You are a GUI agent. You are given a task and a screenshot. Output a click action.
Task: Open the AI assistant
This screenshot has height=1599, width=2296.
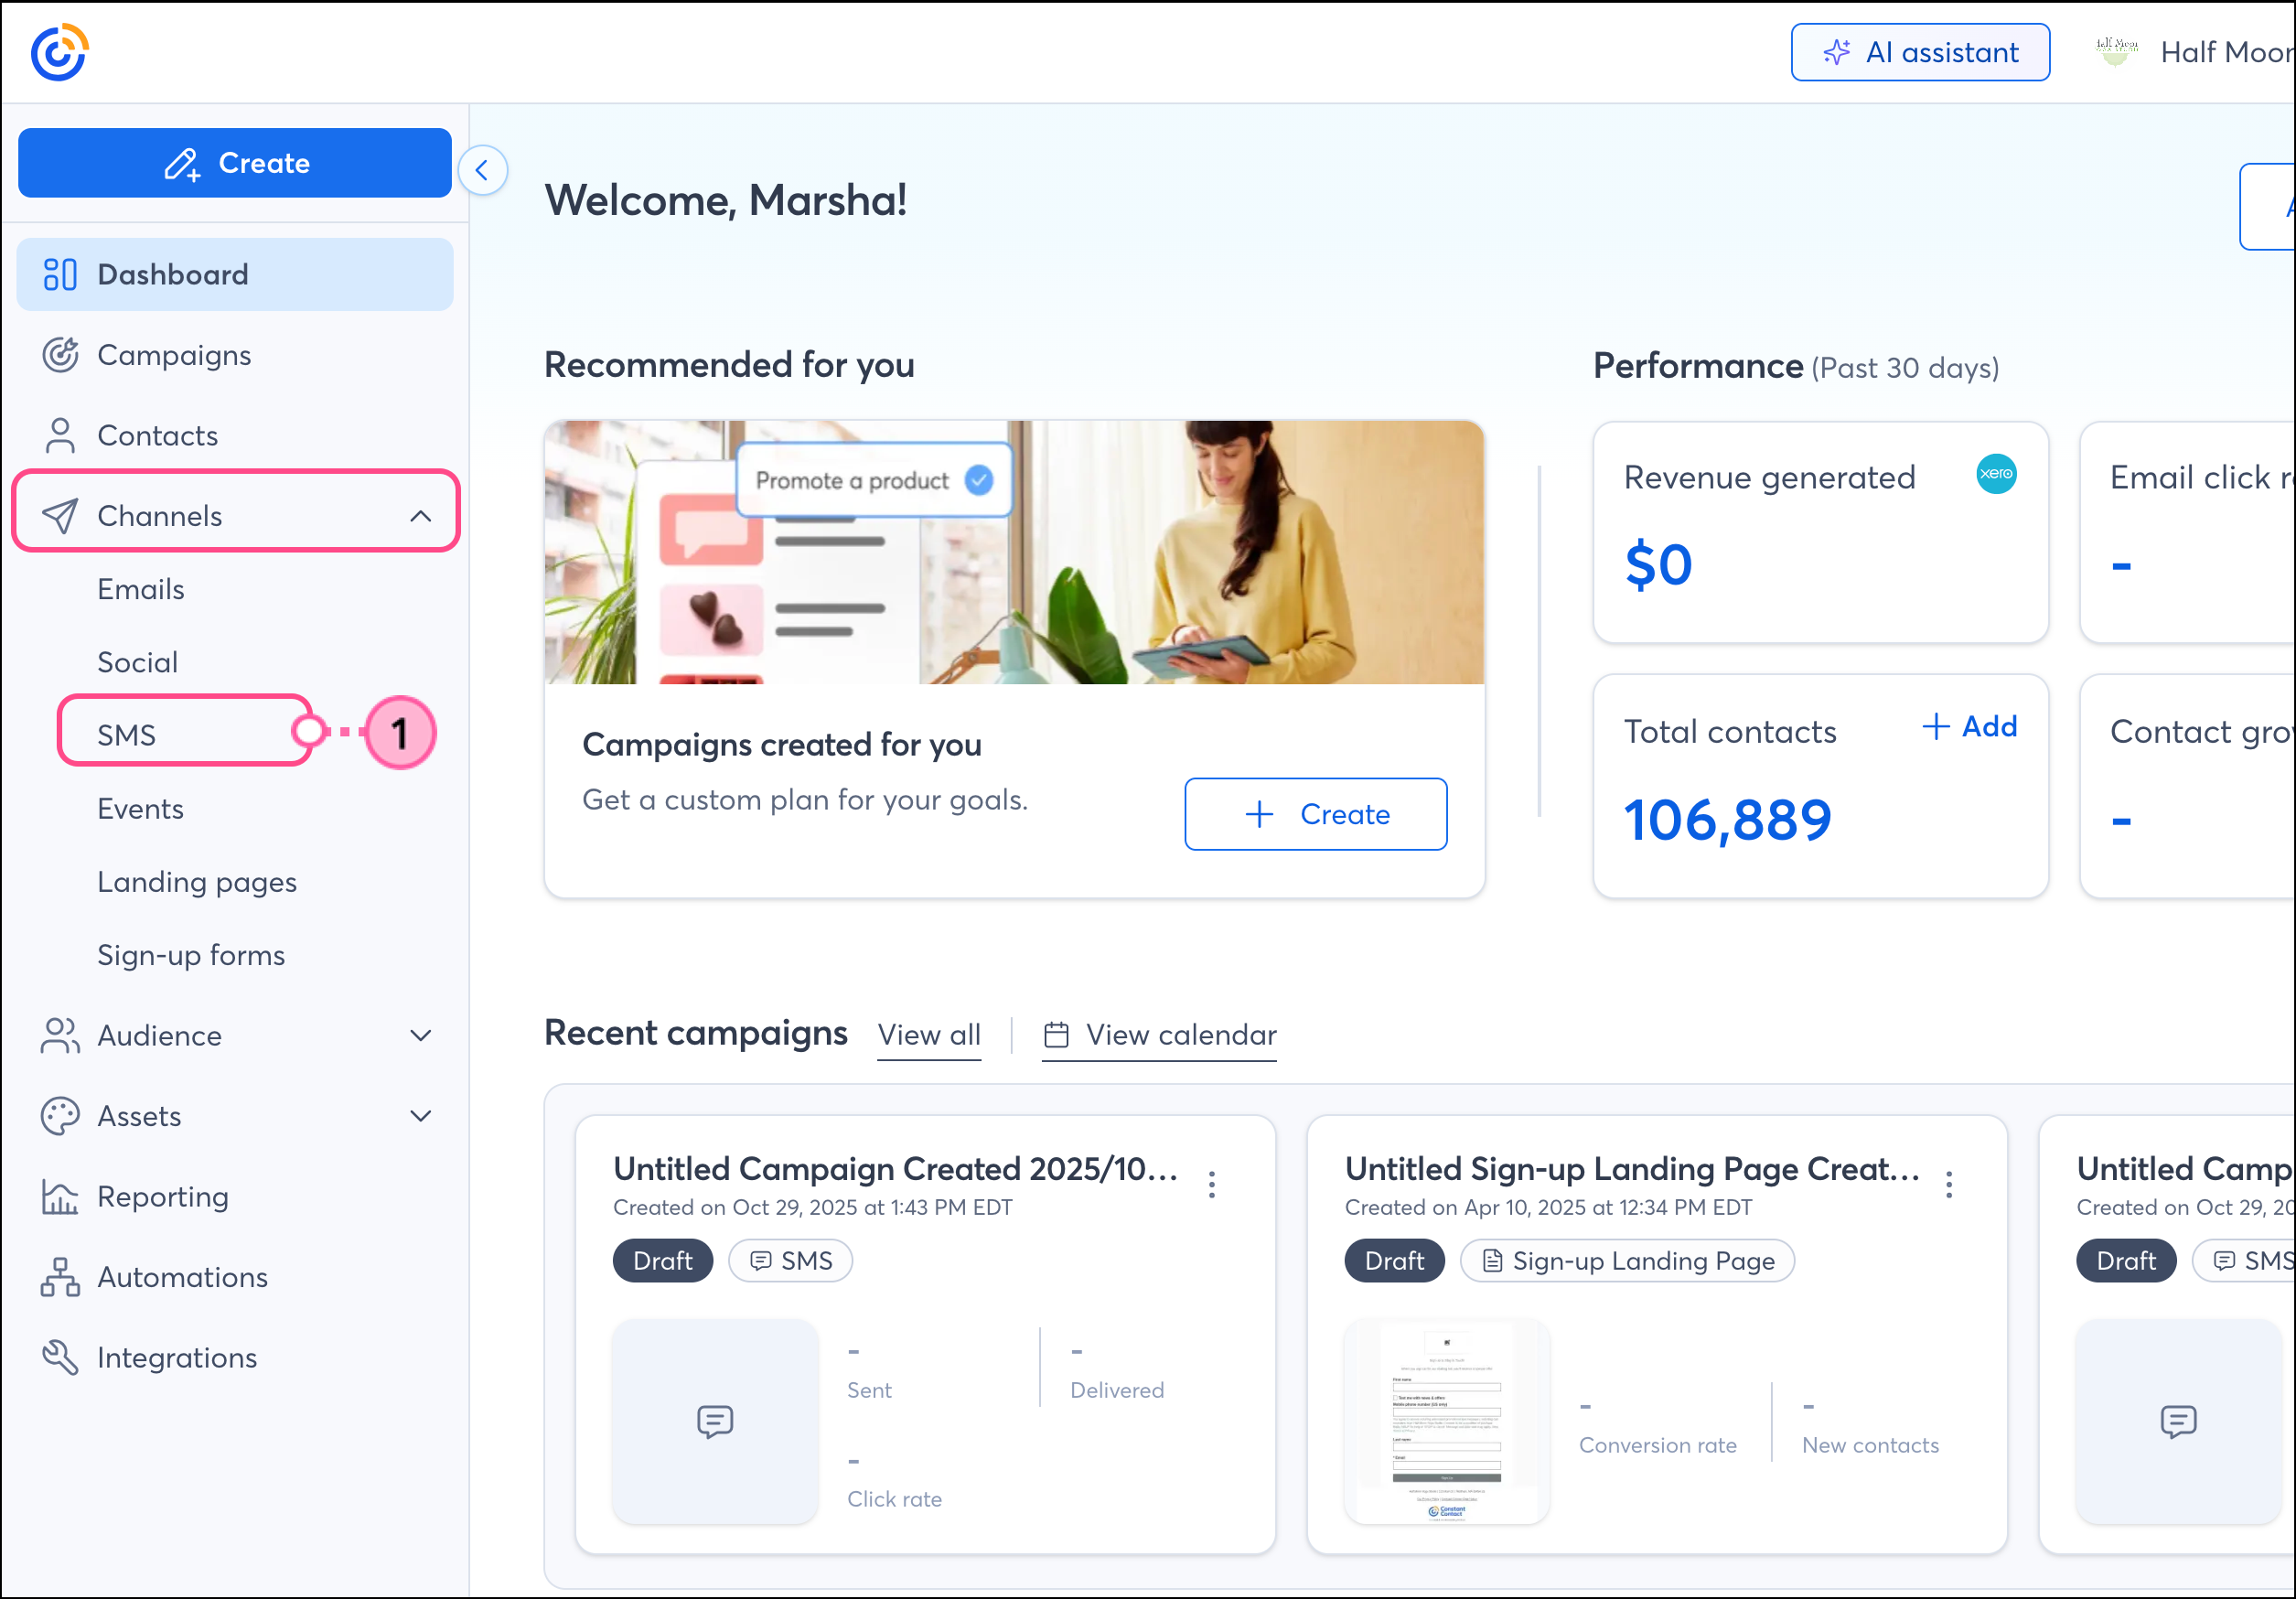click(1919, 52)
